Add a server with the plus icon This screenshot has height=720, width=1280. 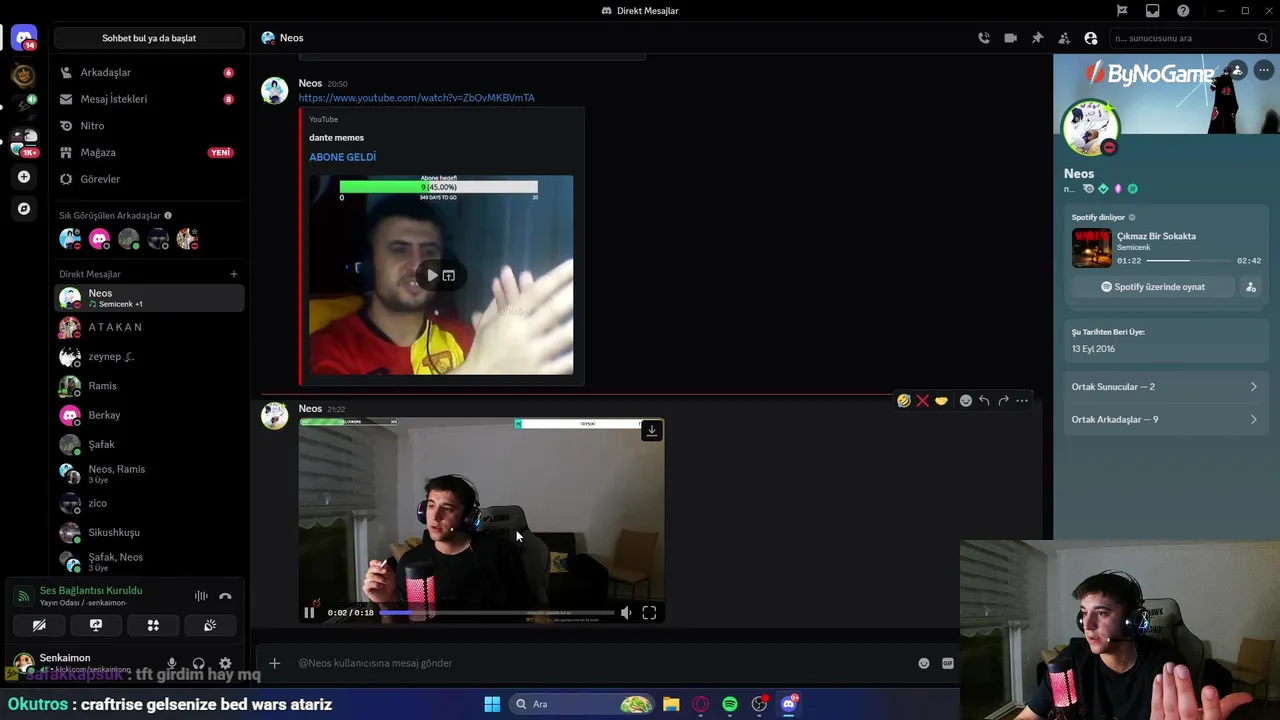coord(24,177)
